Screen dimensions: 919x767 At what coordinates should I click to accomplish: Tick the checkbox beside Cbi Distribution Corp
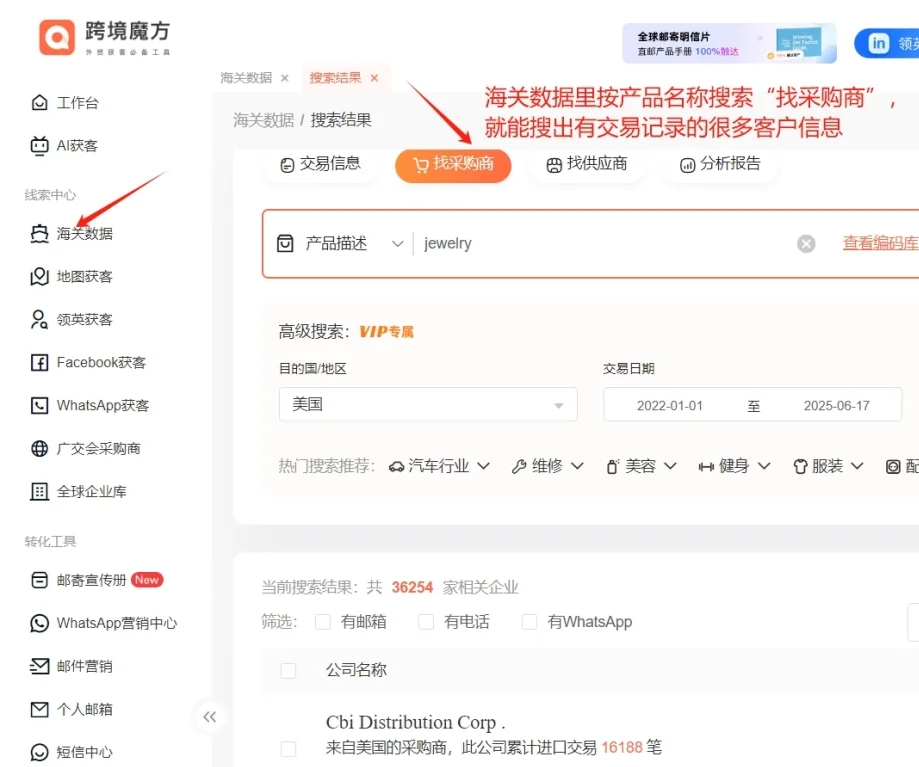point(289,747)
